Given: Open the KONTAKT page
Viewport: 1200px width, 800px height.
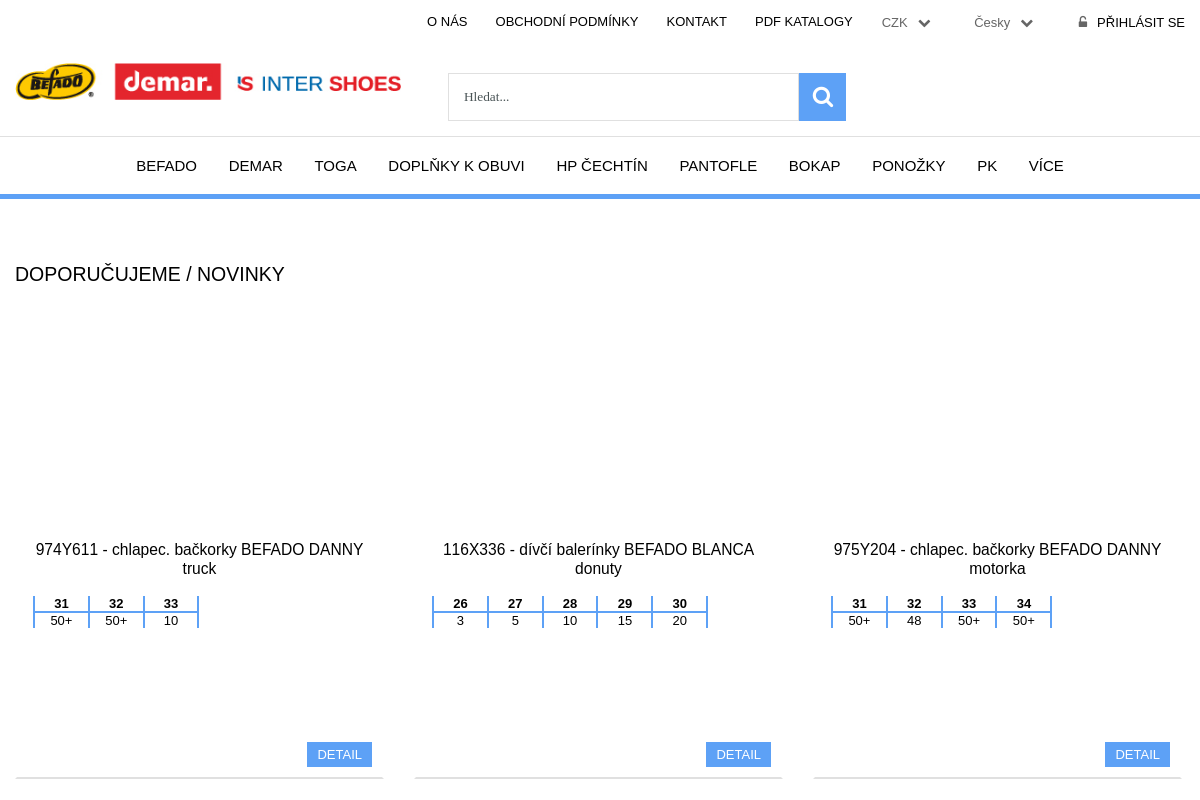Looking at the screenshot, I should pos(697,22).
